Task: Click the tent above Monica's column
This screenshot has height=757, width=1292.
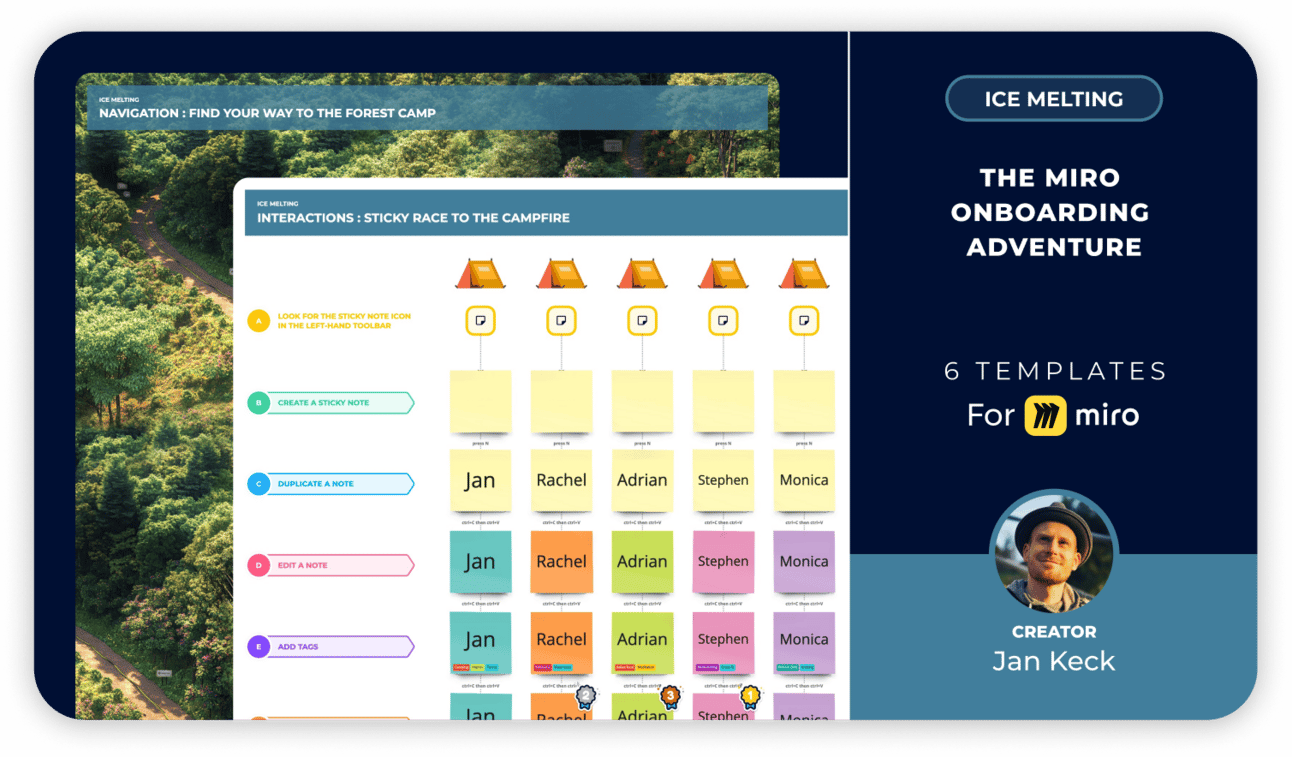Action: click(804, 273)
